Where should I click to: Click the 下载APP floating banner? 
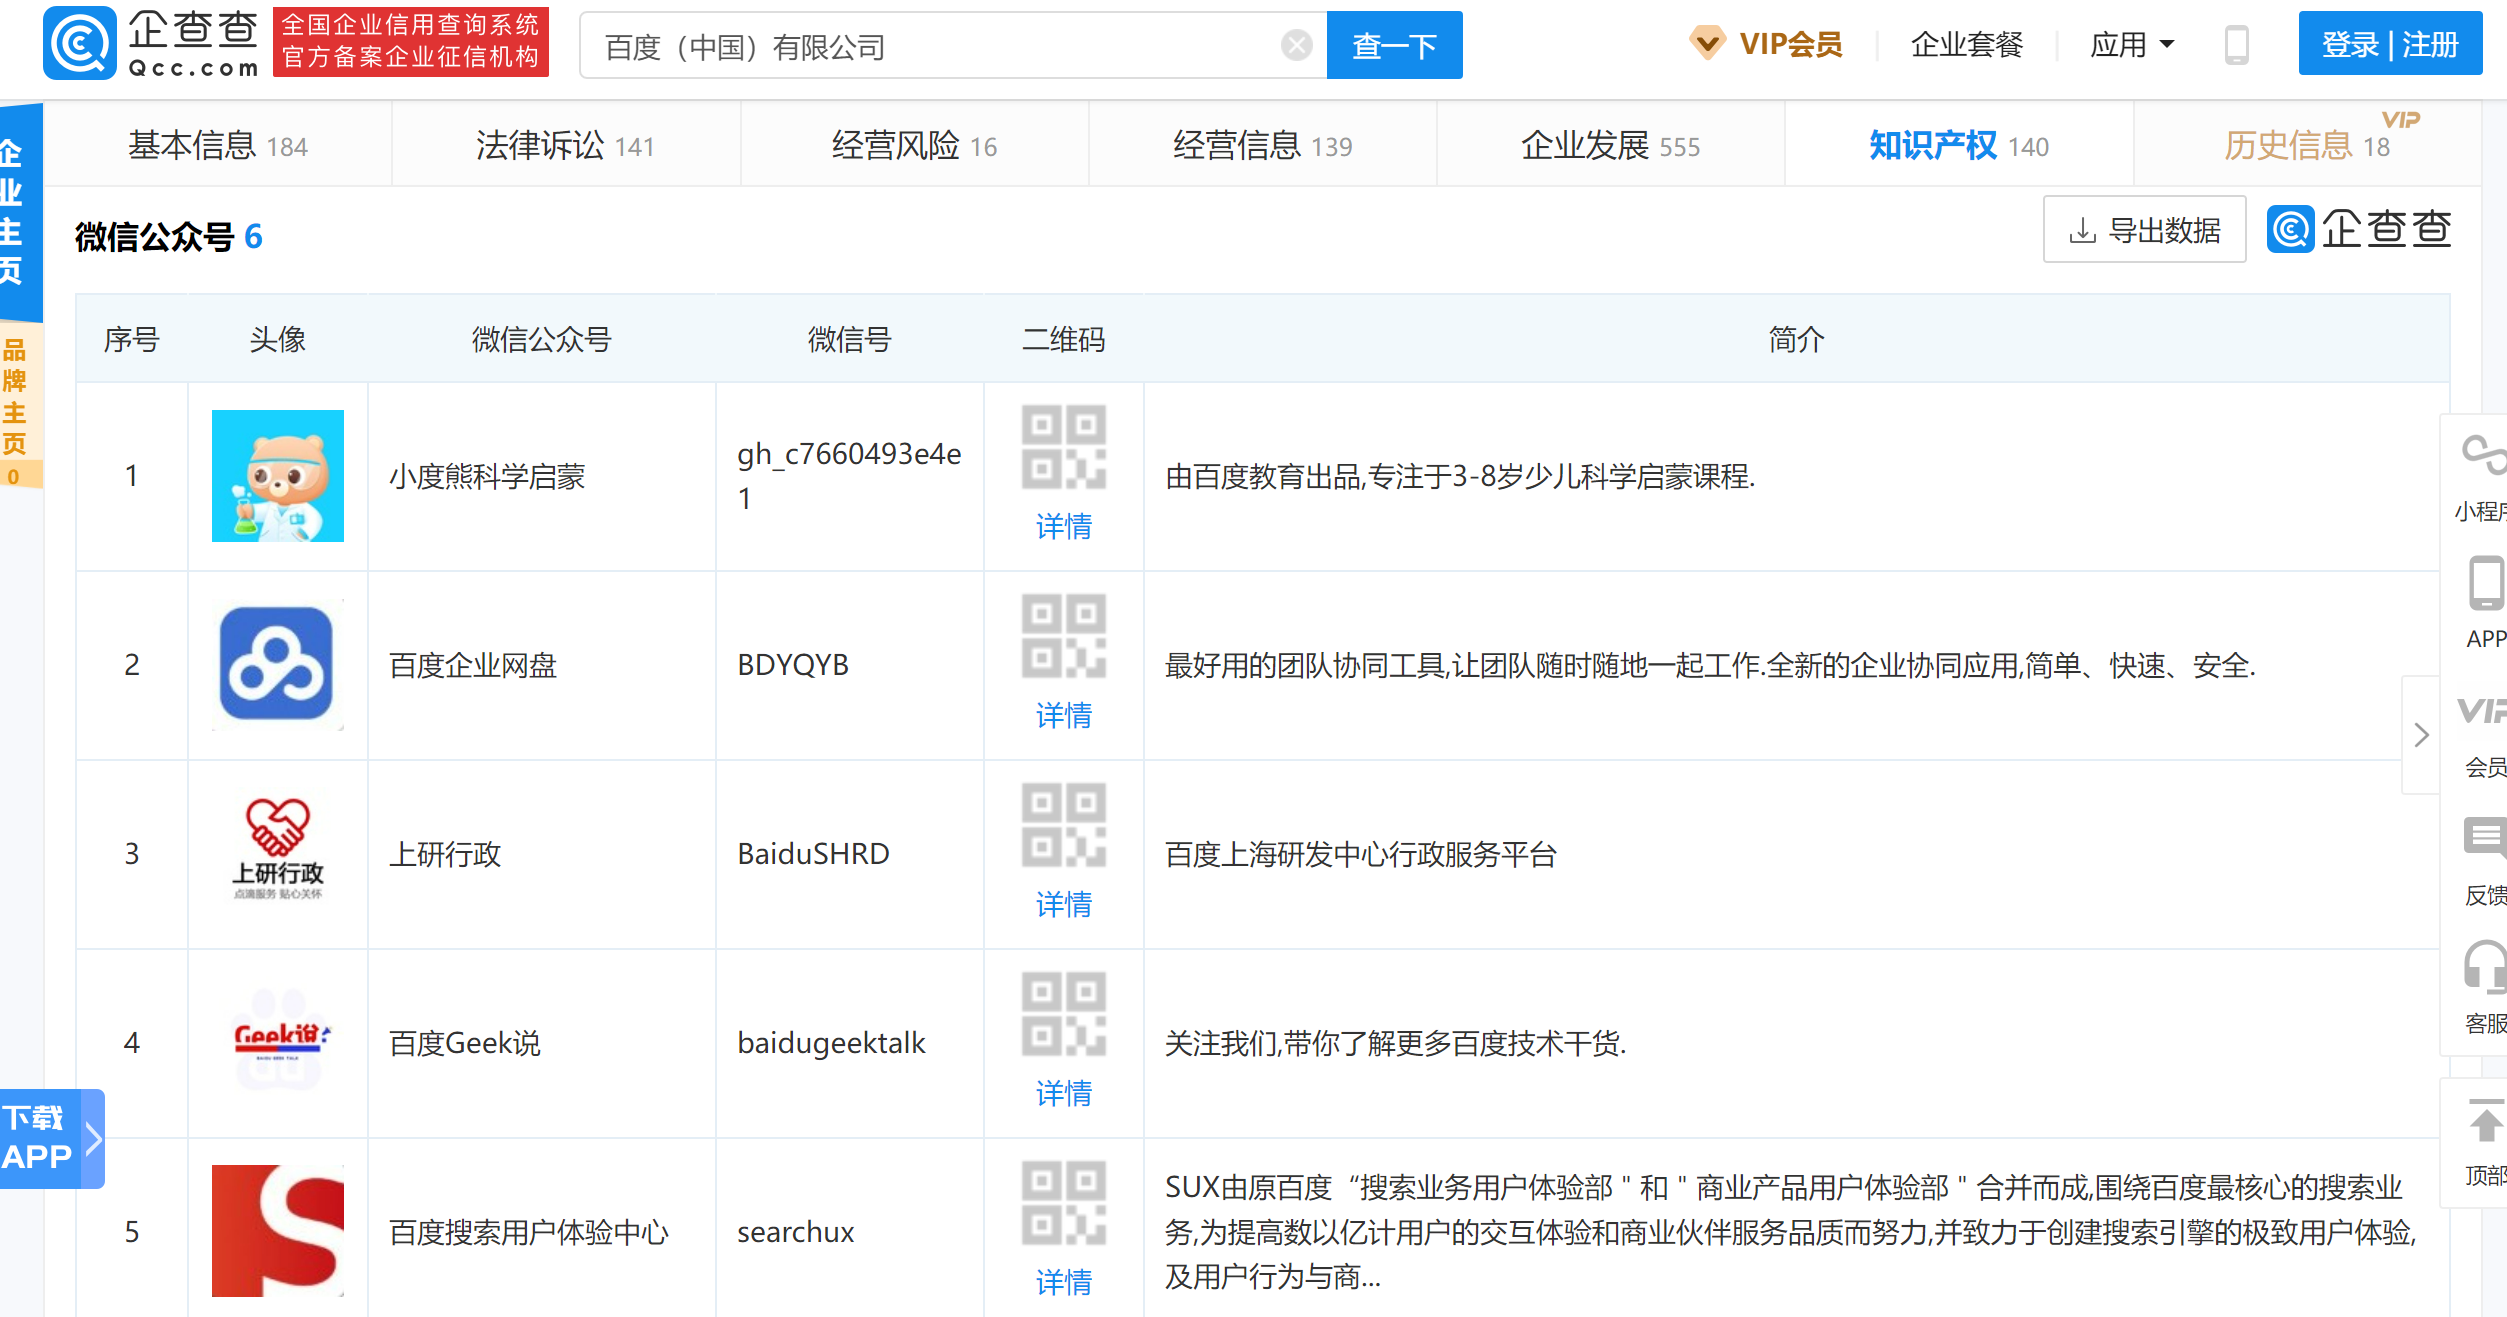point(52,1138)
